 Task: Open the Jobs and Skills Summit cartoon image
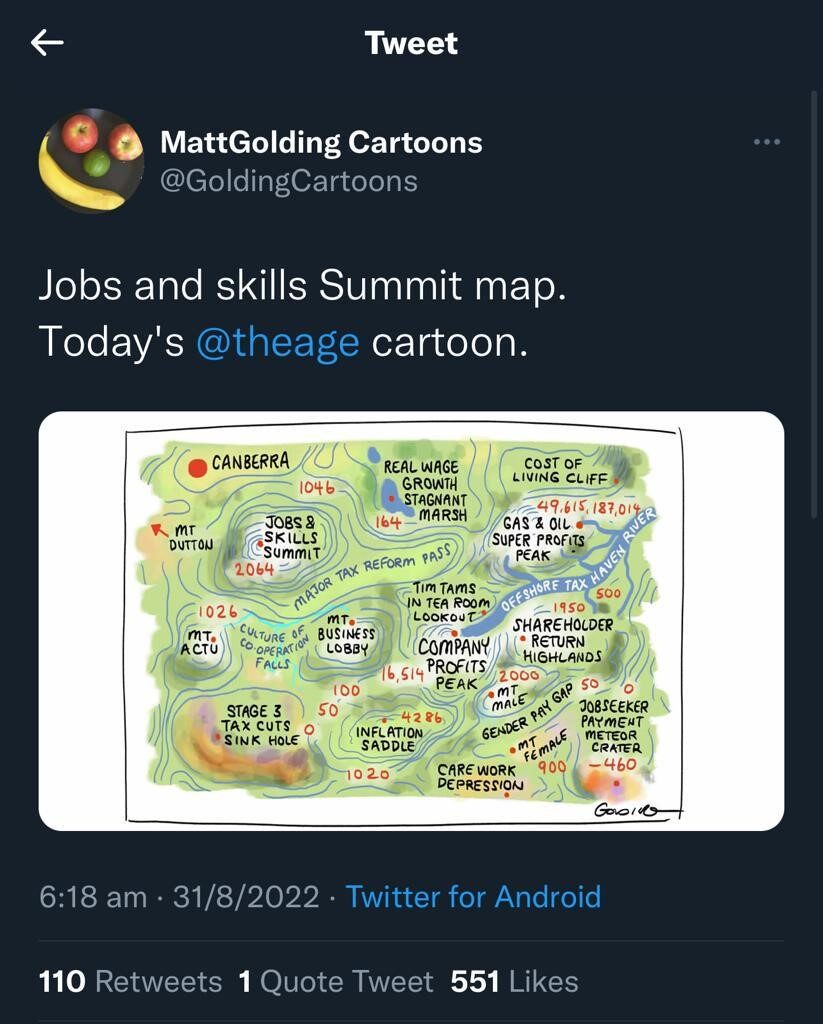[412, 620]
